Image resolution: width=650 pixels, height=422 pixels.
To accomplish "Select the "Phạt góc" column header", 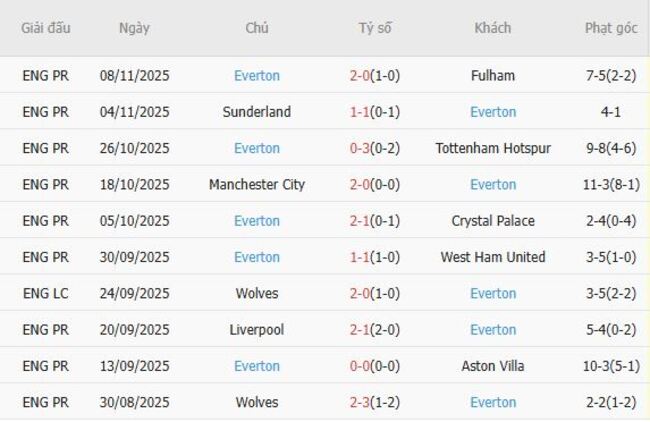I will [611, 28].
